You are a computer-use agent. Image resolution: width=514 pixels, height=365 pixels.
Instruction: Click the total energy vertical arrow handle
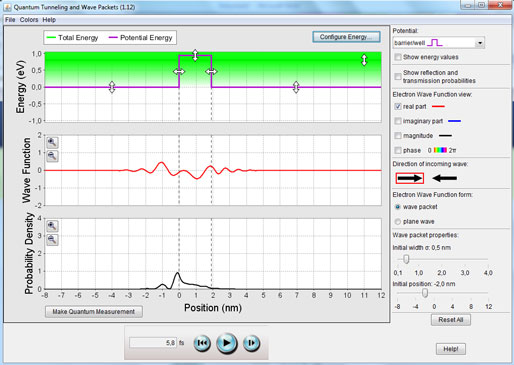pos(364,60)
